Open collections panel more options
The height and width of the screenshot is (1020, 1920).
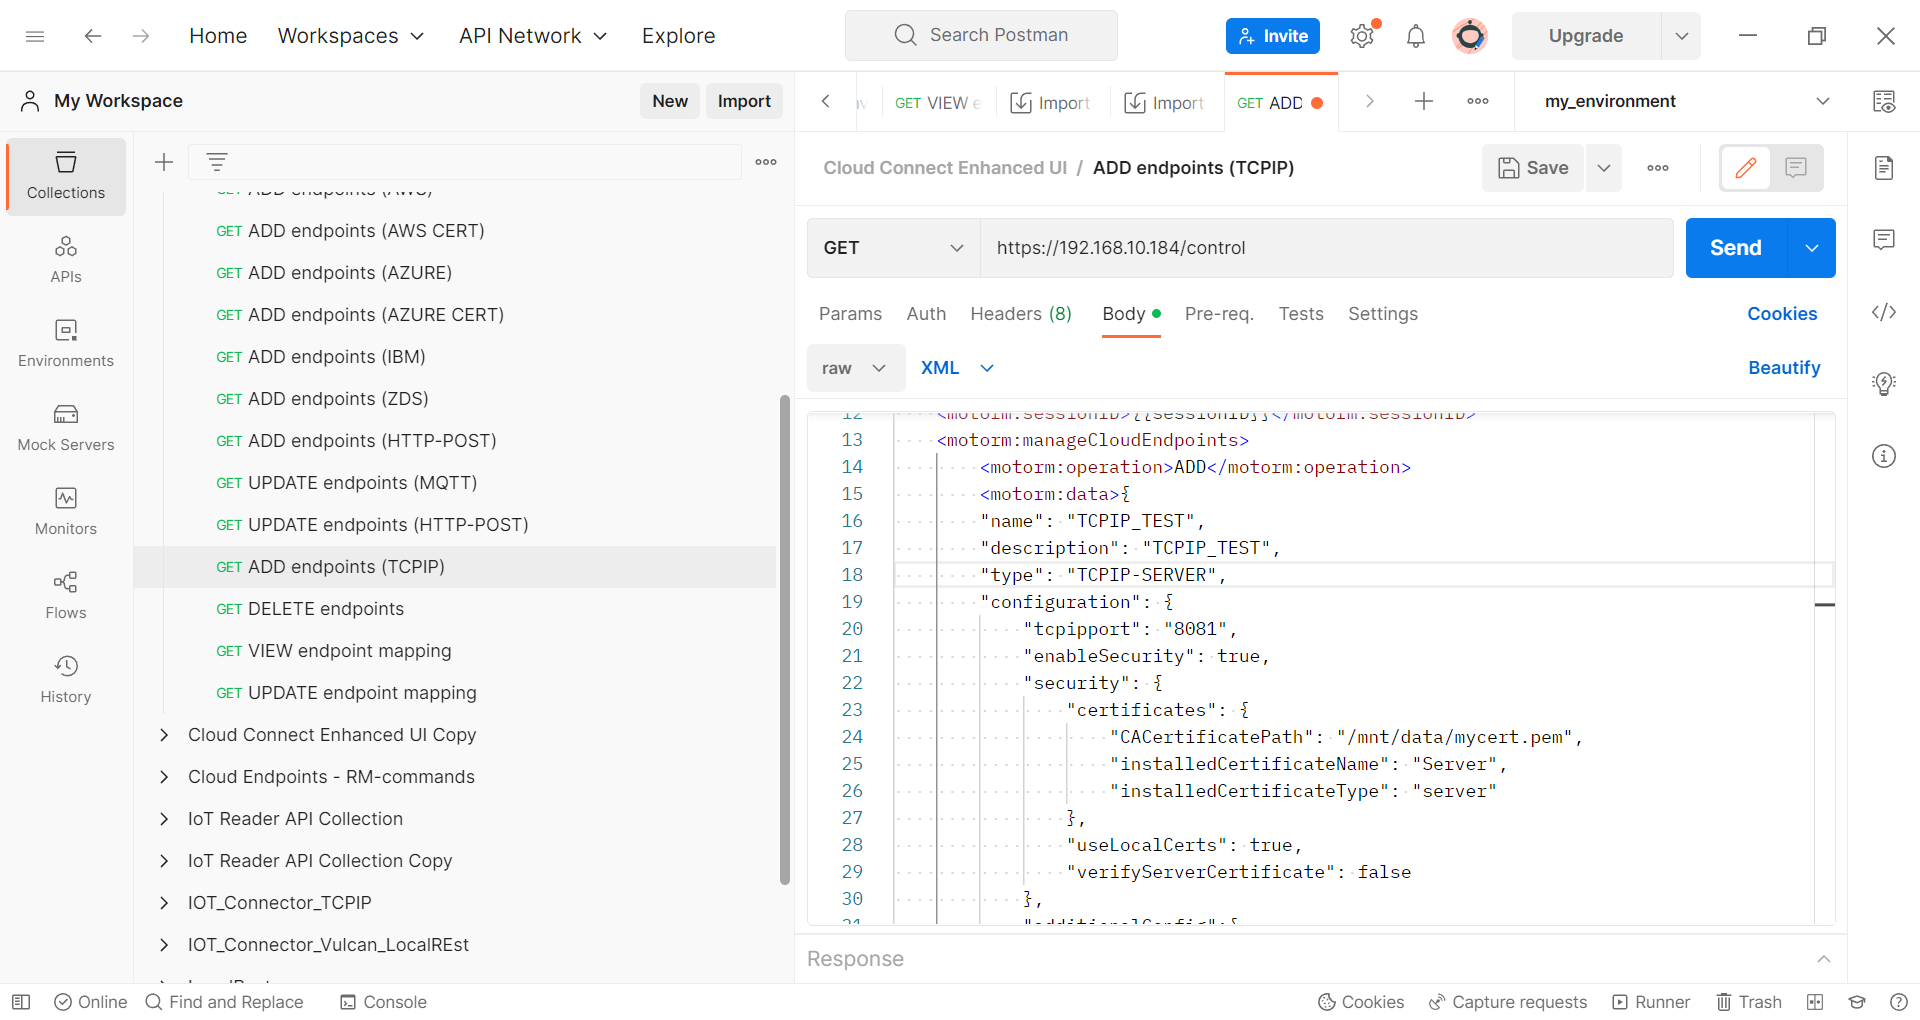766,162
